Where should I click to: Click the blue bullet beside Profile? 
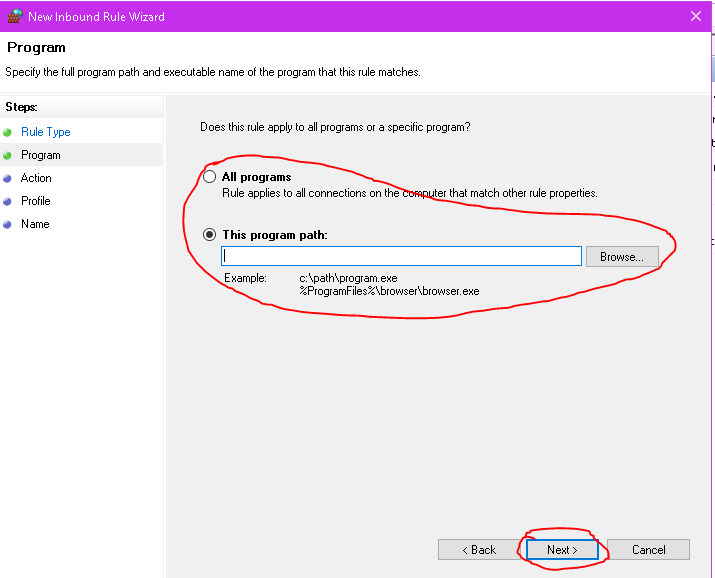(7, 201)
